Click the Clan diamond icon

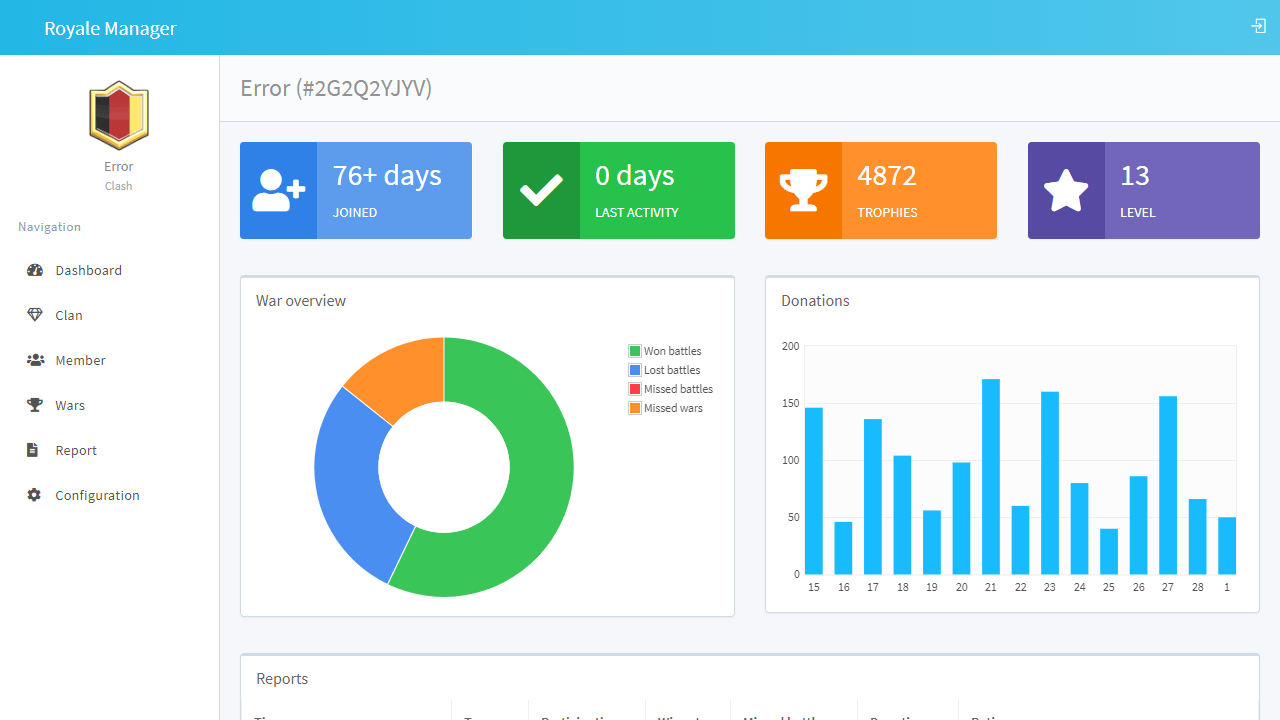pos(35,315)
